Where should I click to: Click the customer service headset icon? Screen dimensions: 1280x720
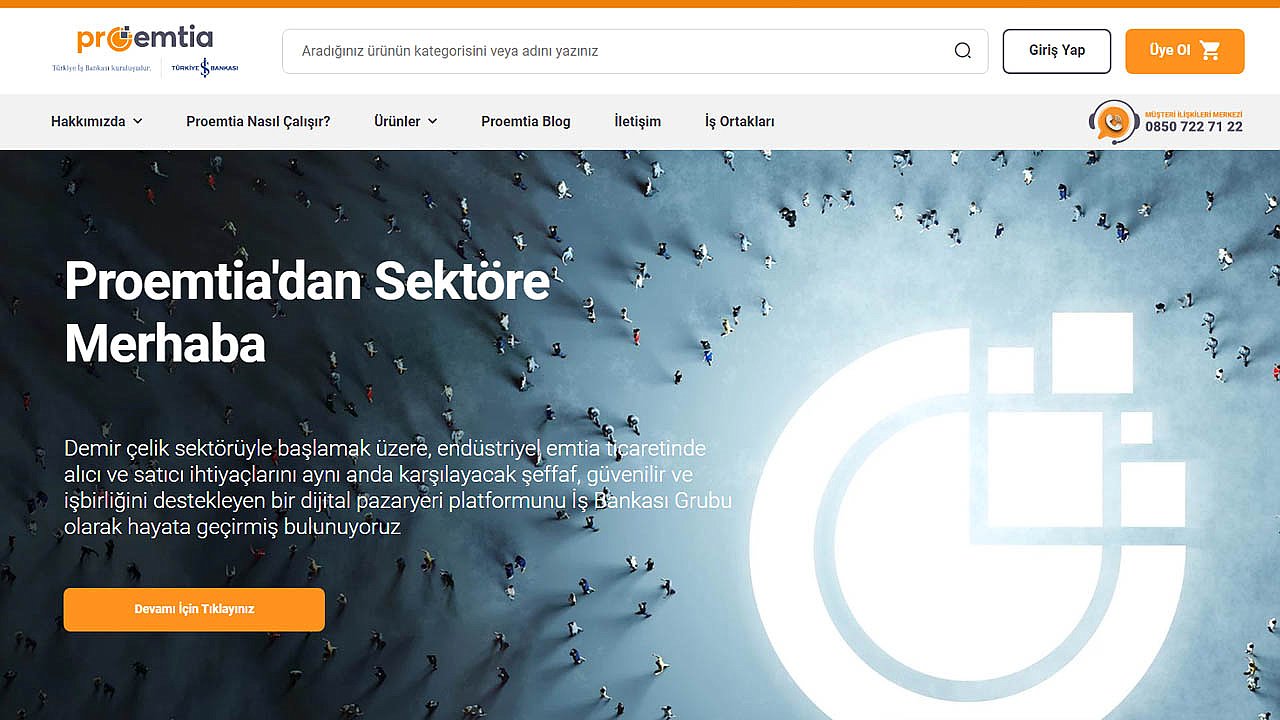click(1114, 122)
